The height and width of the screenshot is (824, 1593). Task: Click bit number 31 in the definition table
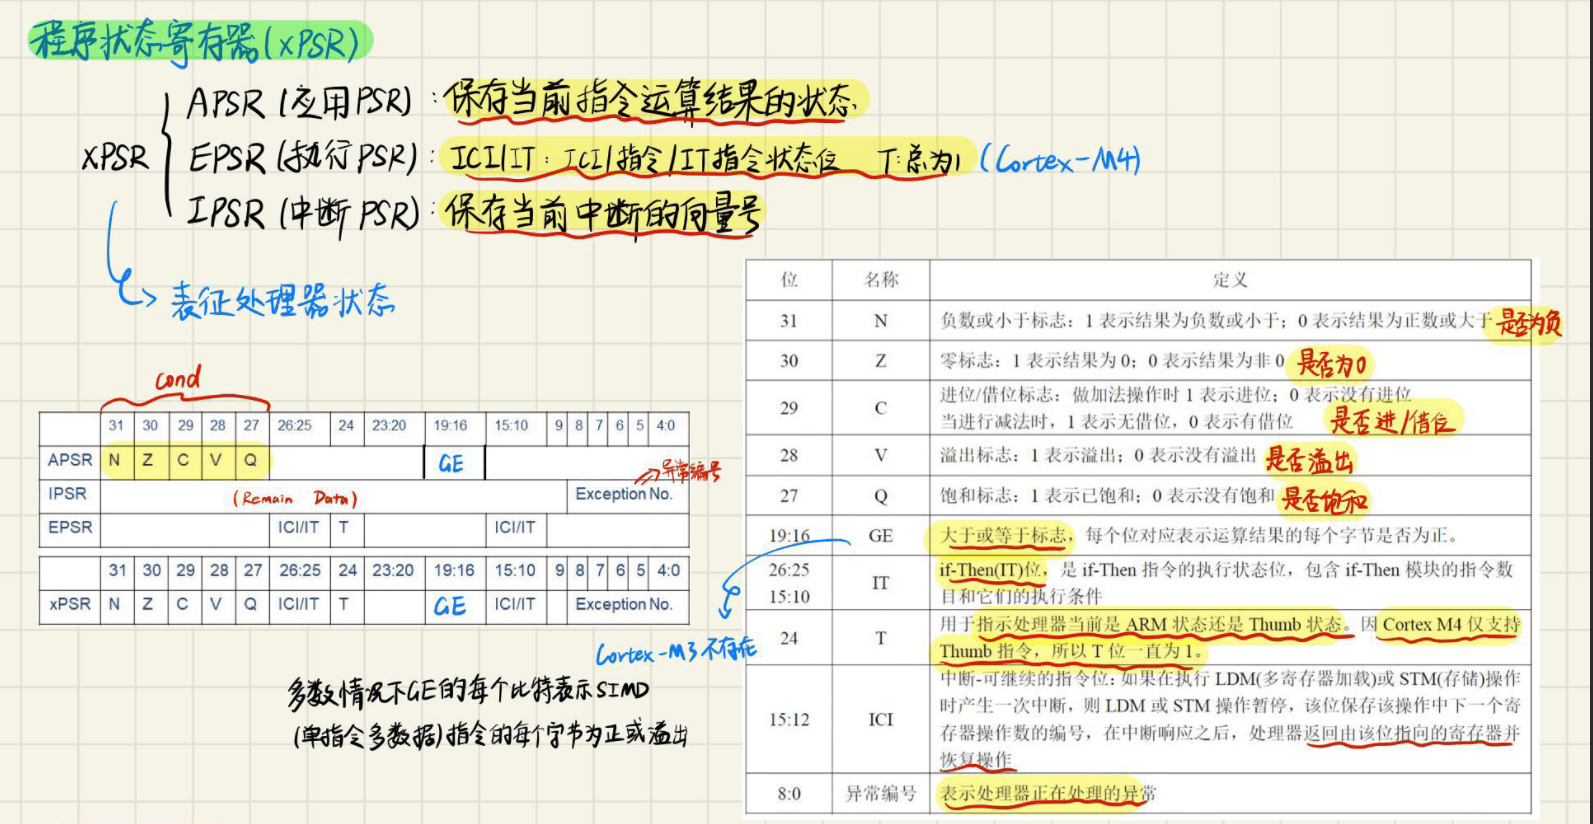[x=789, y=321]
